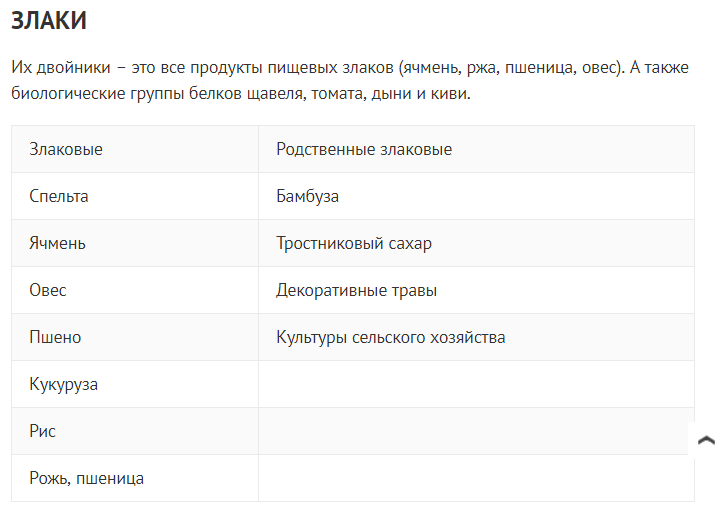Click the empty cell beside Кукуруза

tap(476, 385)
